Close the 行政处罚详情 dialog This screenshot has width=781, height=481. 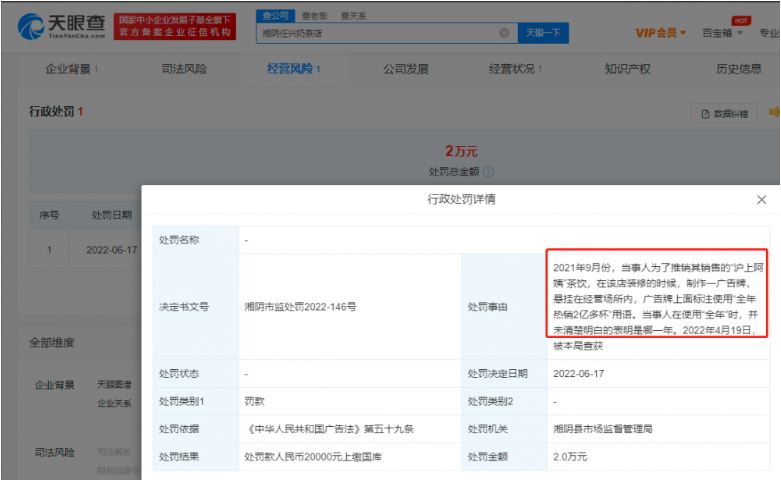761,200
